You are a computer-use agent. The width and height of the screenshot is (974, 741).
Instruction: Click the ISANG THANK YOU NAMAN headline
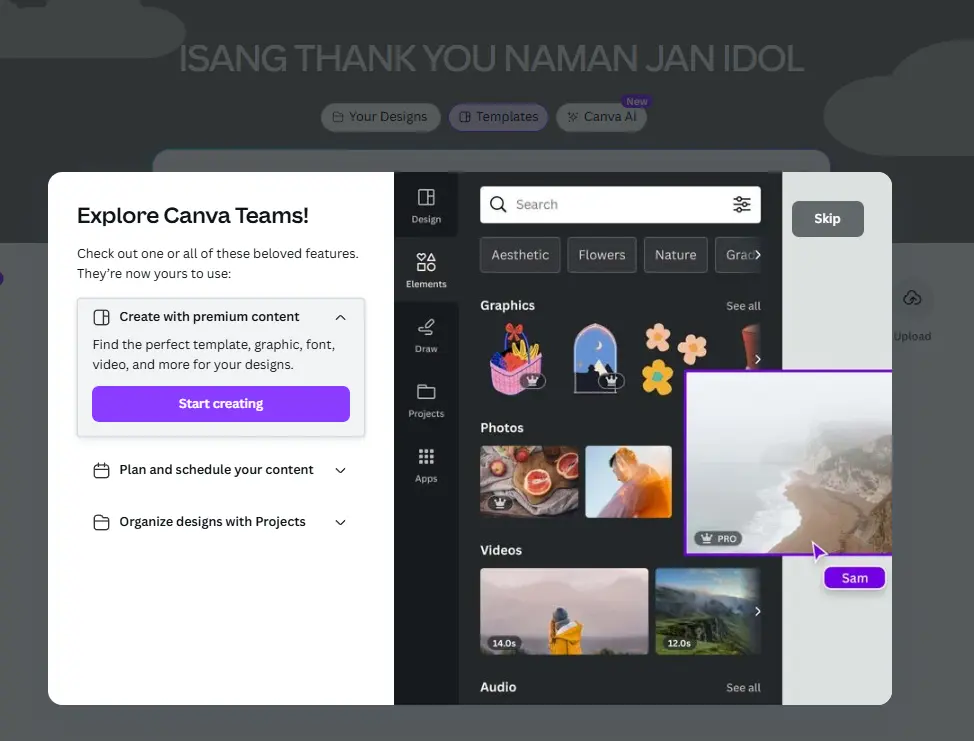click(491, 58)
